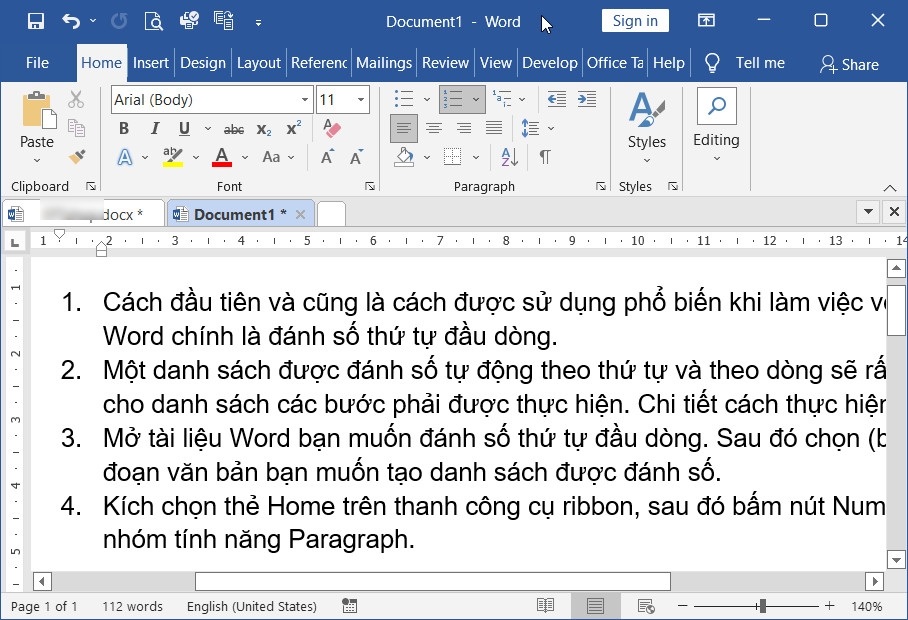
Task: Click the English (United States) language indicator
Action: 251,606
